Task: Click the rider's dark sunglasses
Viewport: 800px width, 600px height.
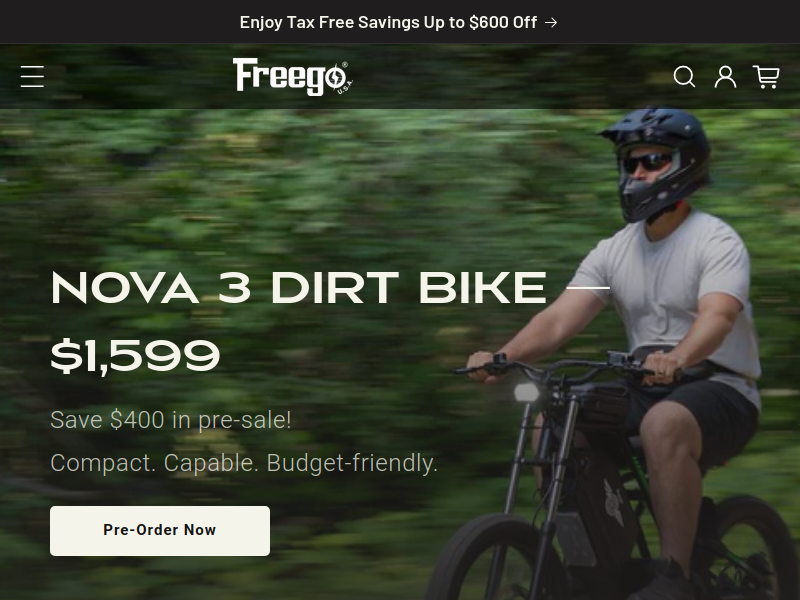Action: point(647,163)
